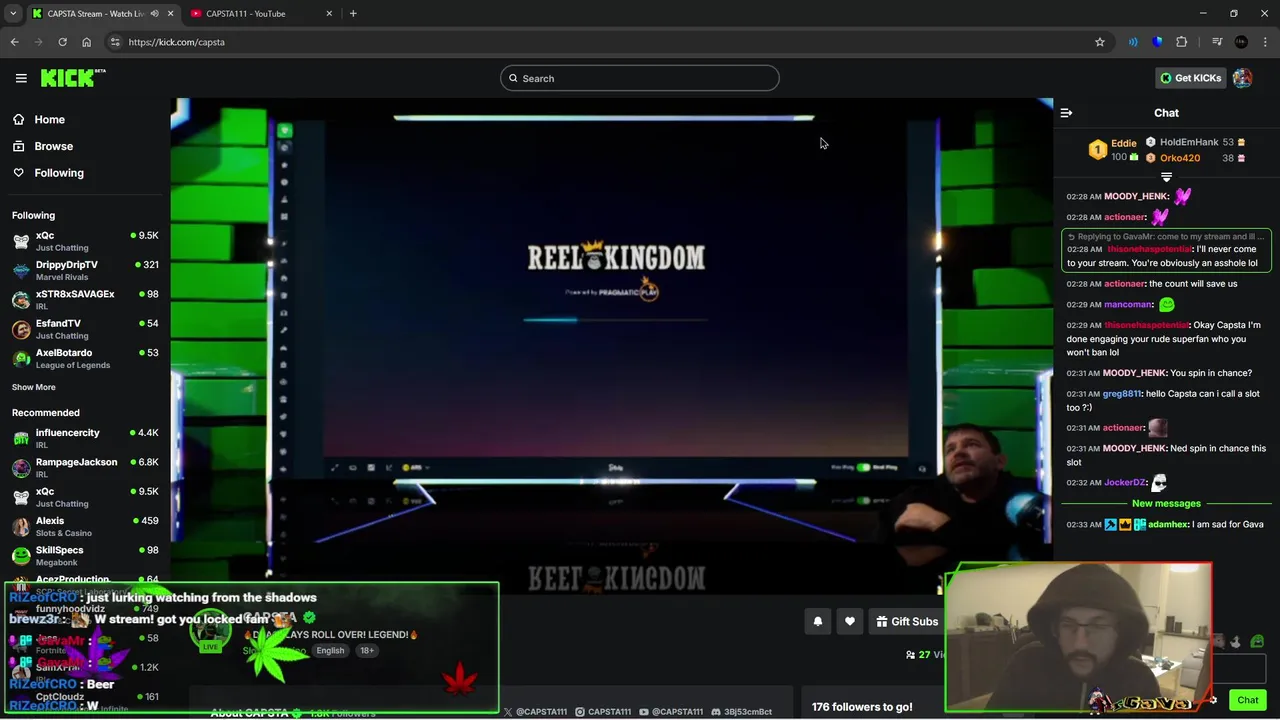Click the address bar URL
The height and width of the screenshot is (720, 1280).
[176, 42]
